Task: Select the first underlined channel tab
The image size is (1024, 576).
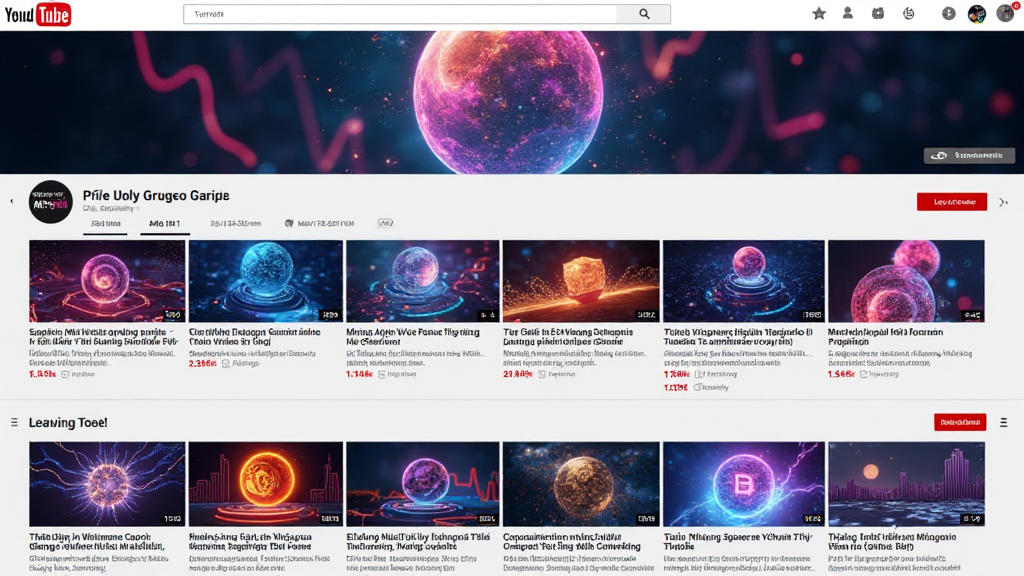Action: click(105, 224)
